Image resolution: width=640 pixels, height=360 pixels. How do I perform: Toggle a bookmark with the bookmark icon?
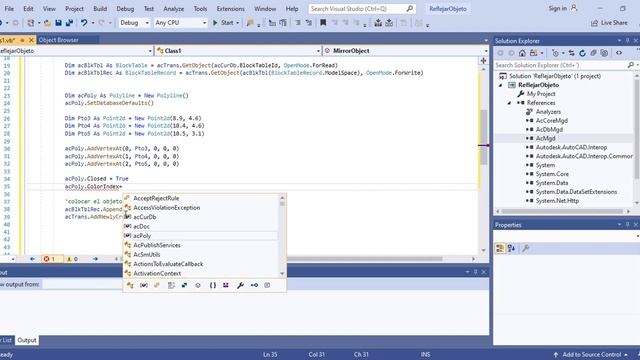[323, 23]
